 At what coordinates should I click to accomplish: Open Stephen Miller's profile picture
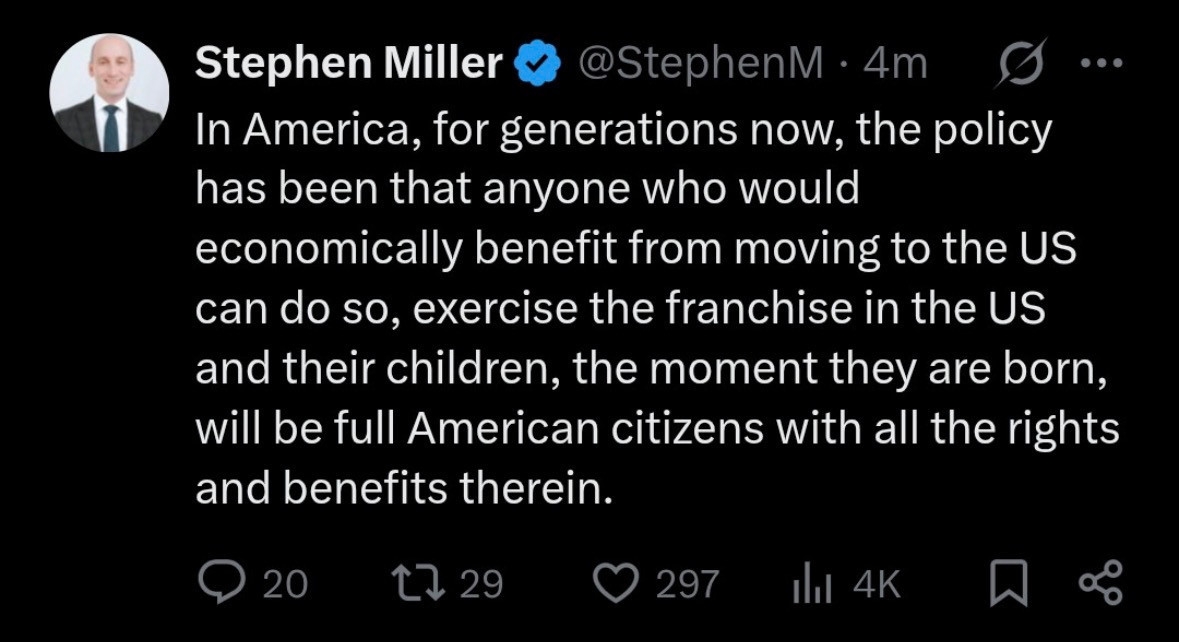(108, 94)
